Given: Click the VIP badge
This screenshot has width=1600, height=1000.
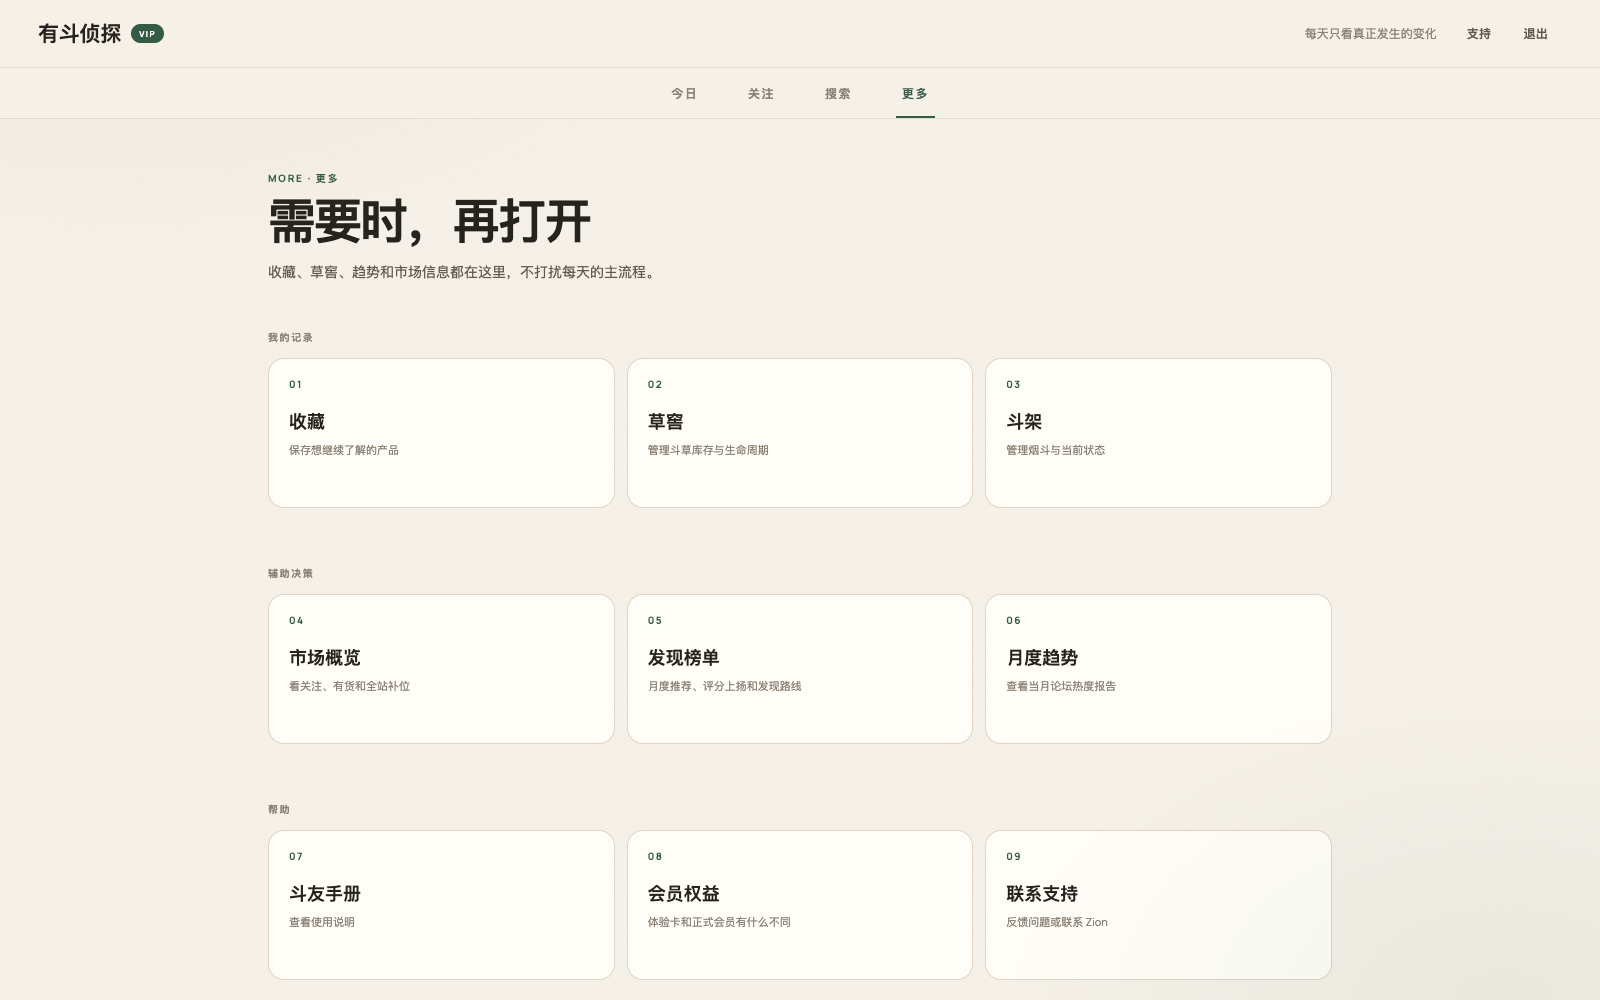Looking at the screenshot, I should tap(147, 34).
